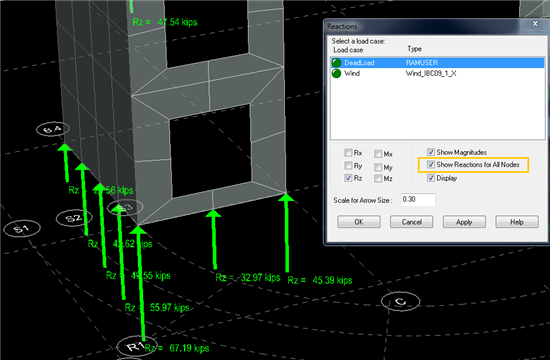Enable the Ry reaction checkbox

(x=348, y=165)
